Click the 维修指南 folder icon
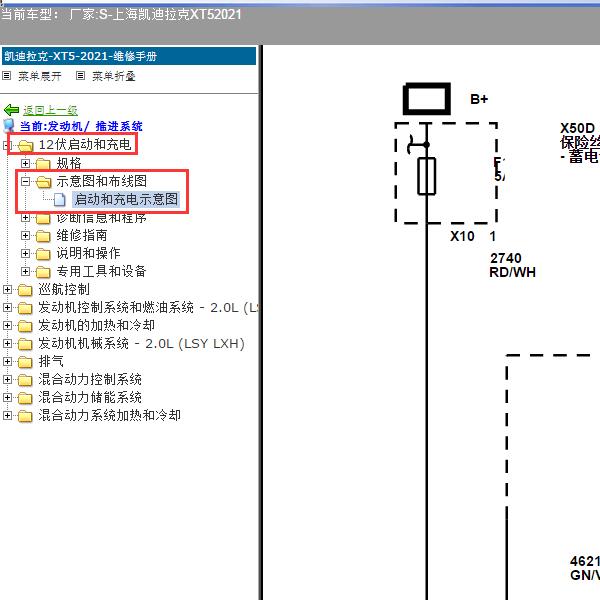Viewport: 600px width, 600px height. point(43,236)
